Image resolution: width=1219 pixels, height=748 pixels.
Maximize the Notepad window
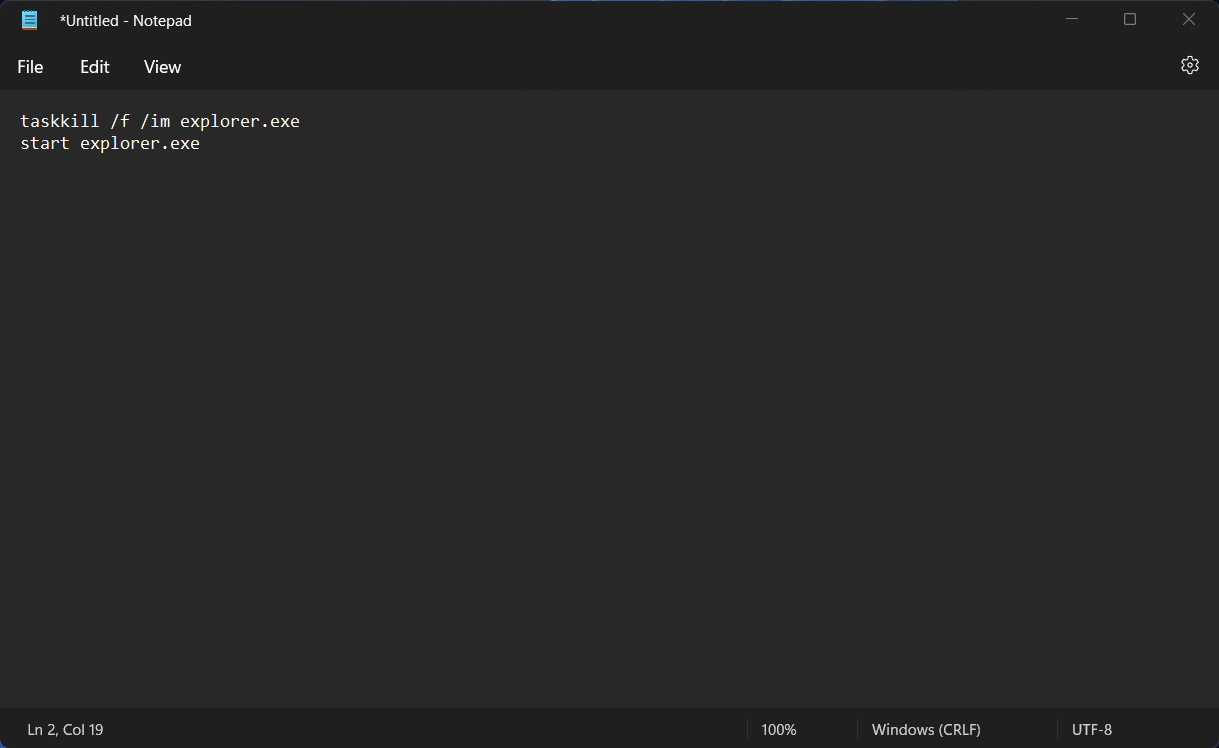pos(1130,19)
